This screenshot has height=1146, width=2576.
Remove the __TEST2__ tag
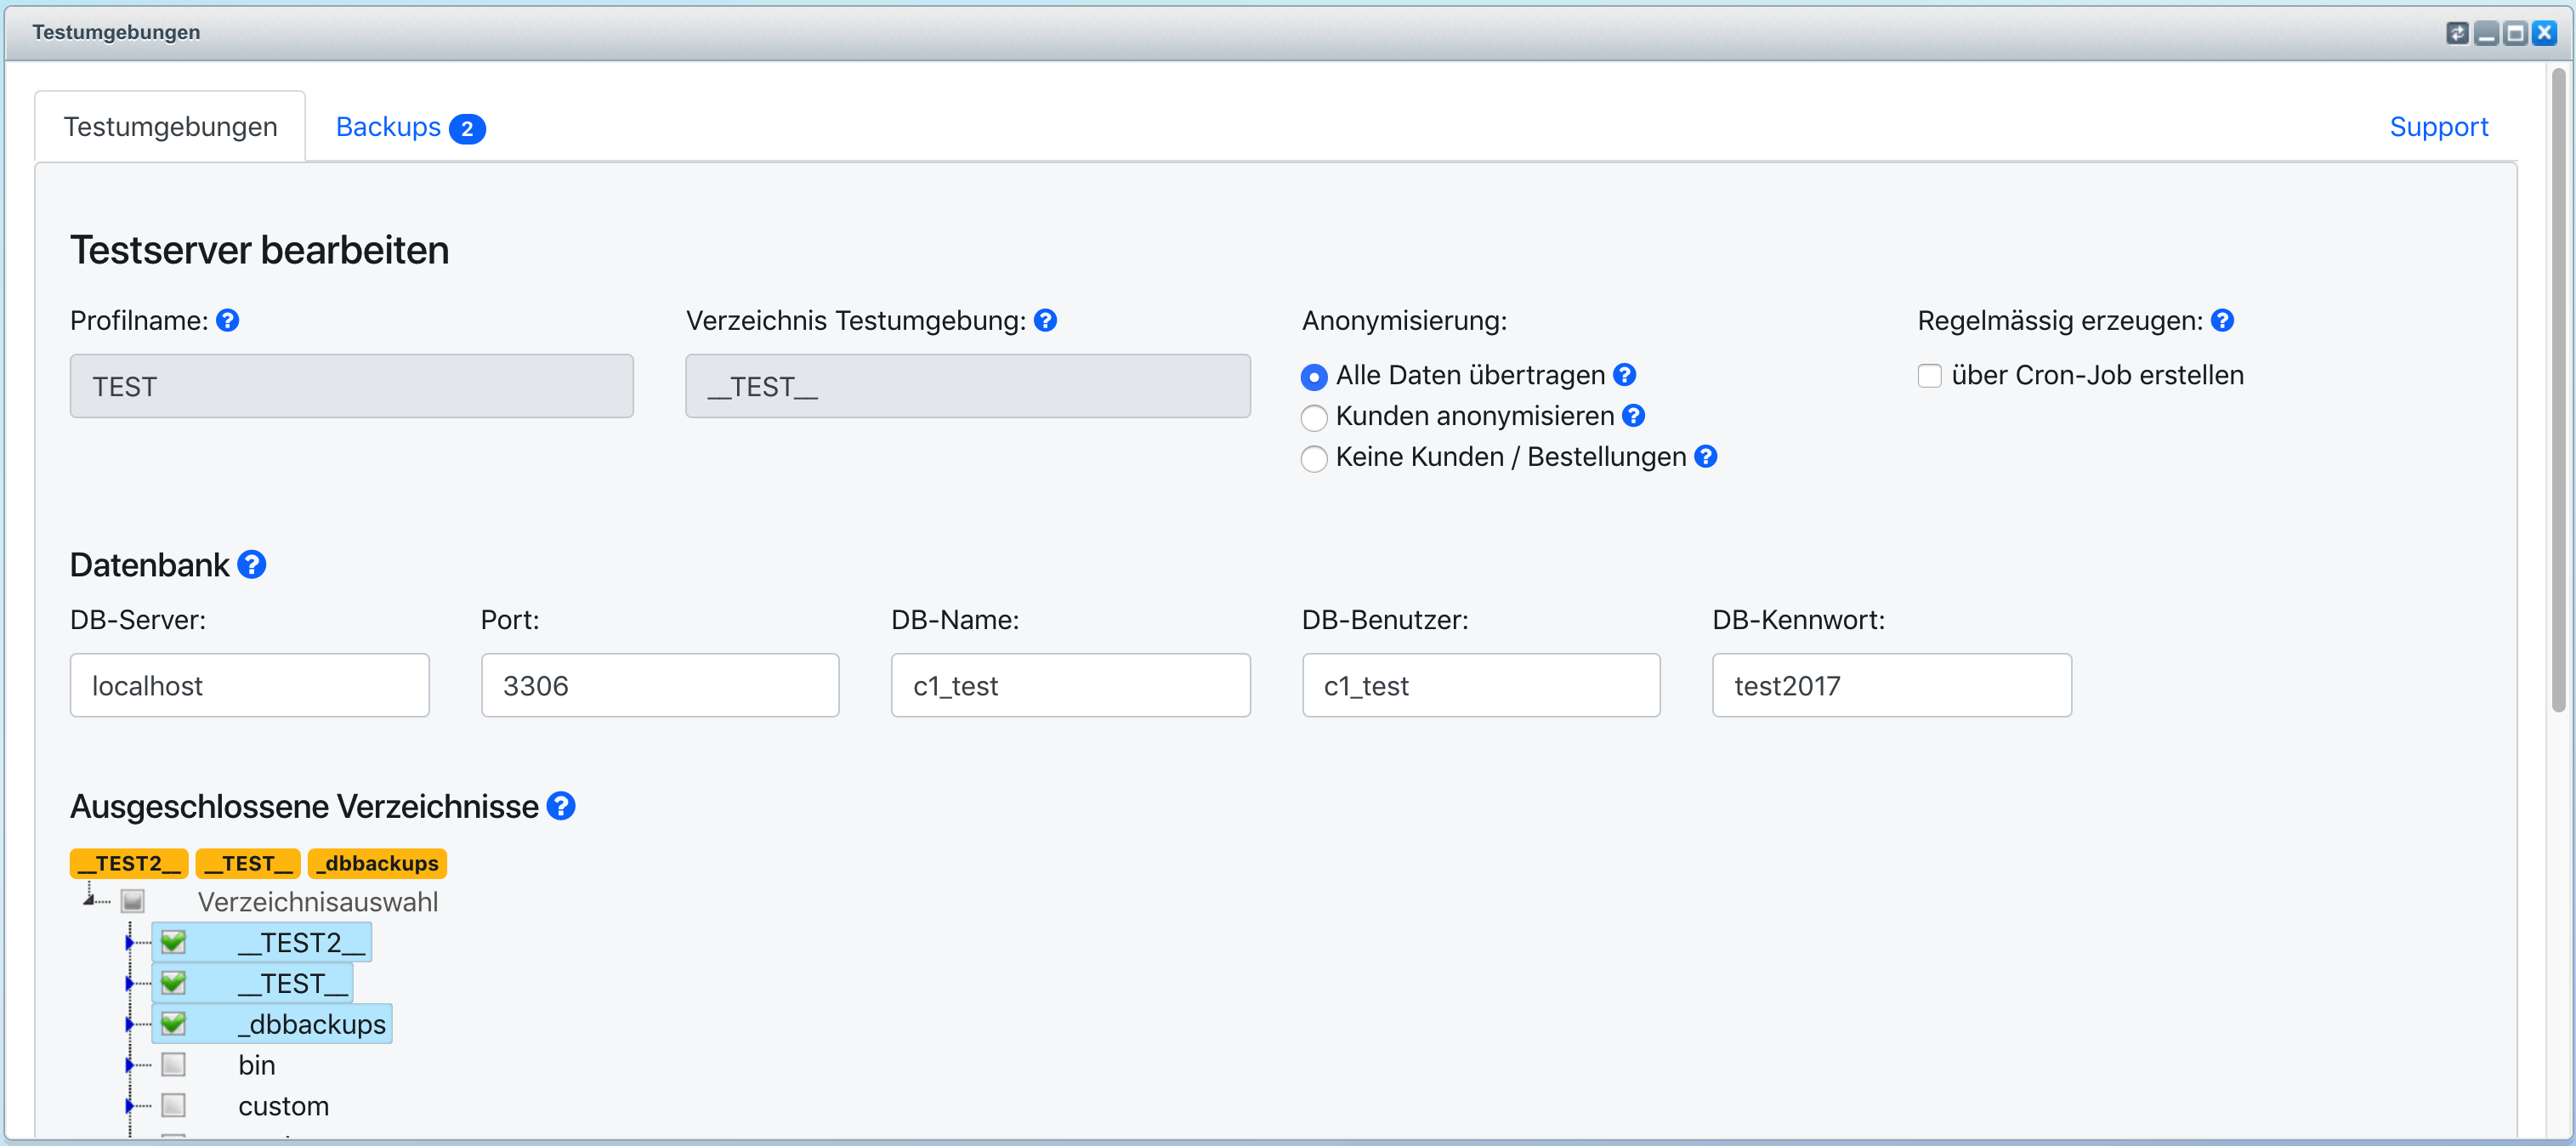click(128, 862)
